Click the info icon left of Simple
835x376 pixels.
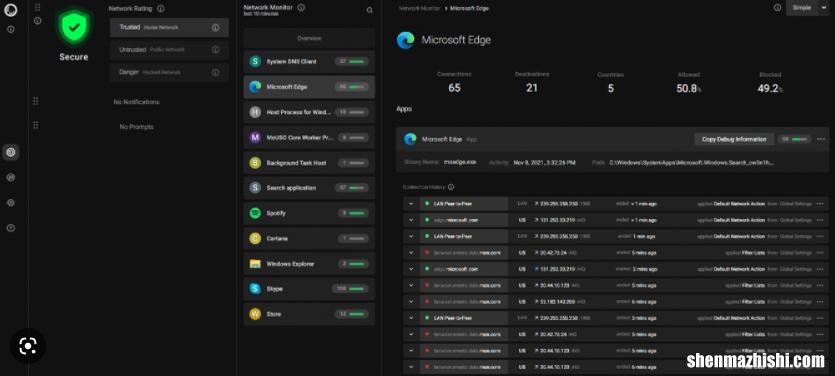[x=777, y=7]
